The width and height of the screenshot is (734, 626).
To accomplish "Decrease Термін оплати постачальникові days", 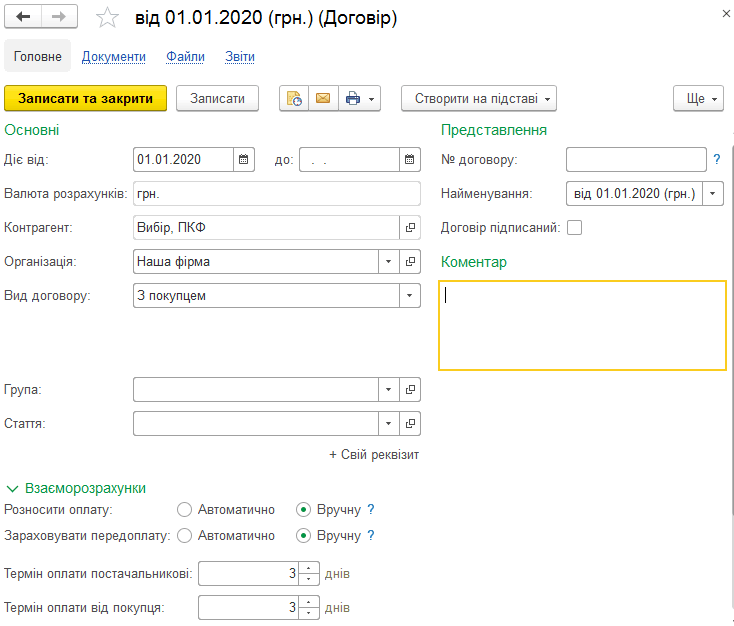I will click(x=309, y=579).
